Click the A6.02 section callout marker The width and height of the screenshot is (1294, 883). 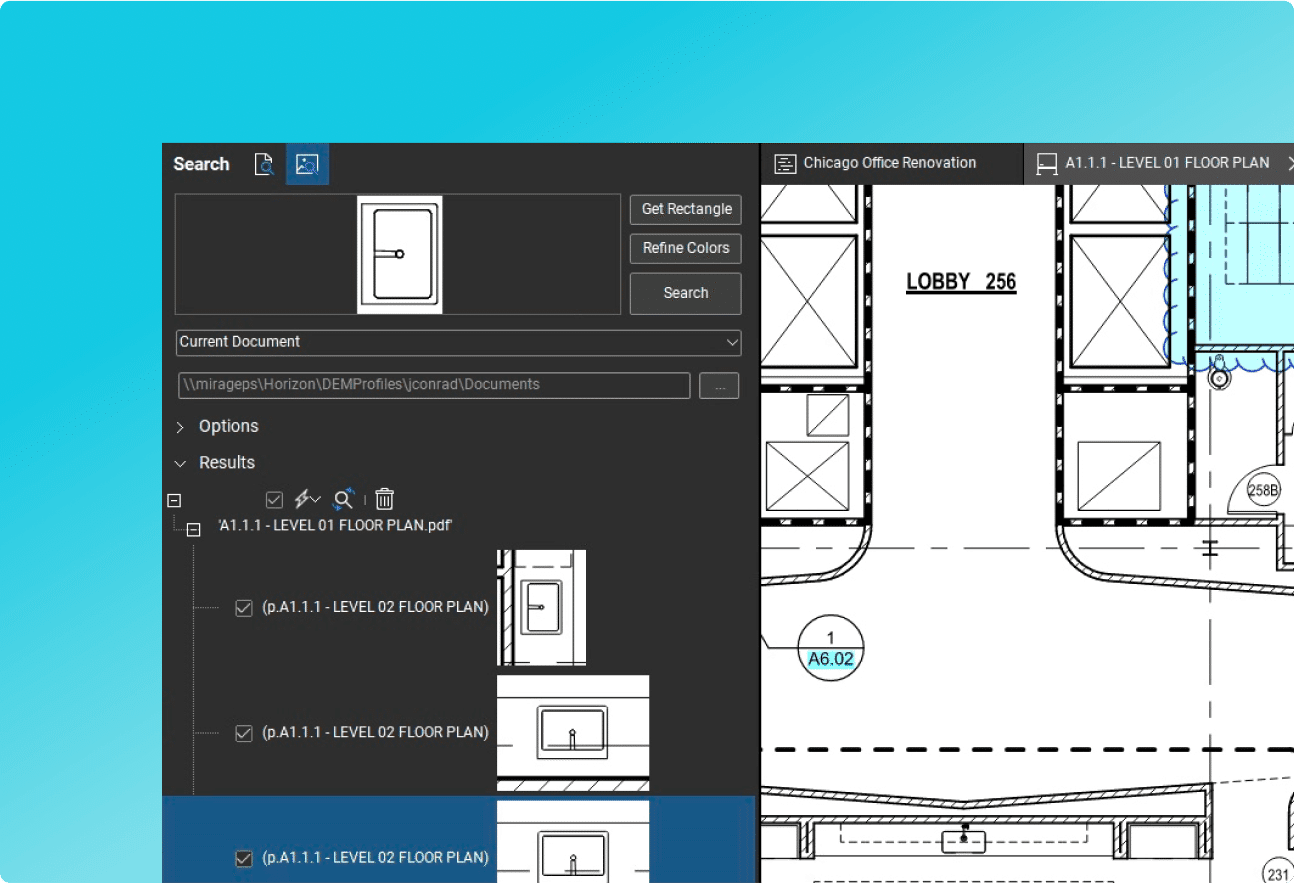coord(830,648)
